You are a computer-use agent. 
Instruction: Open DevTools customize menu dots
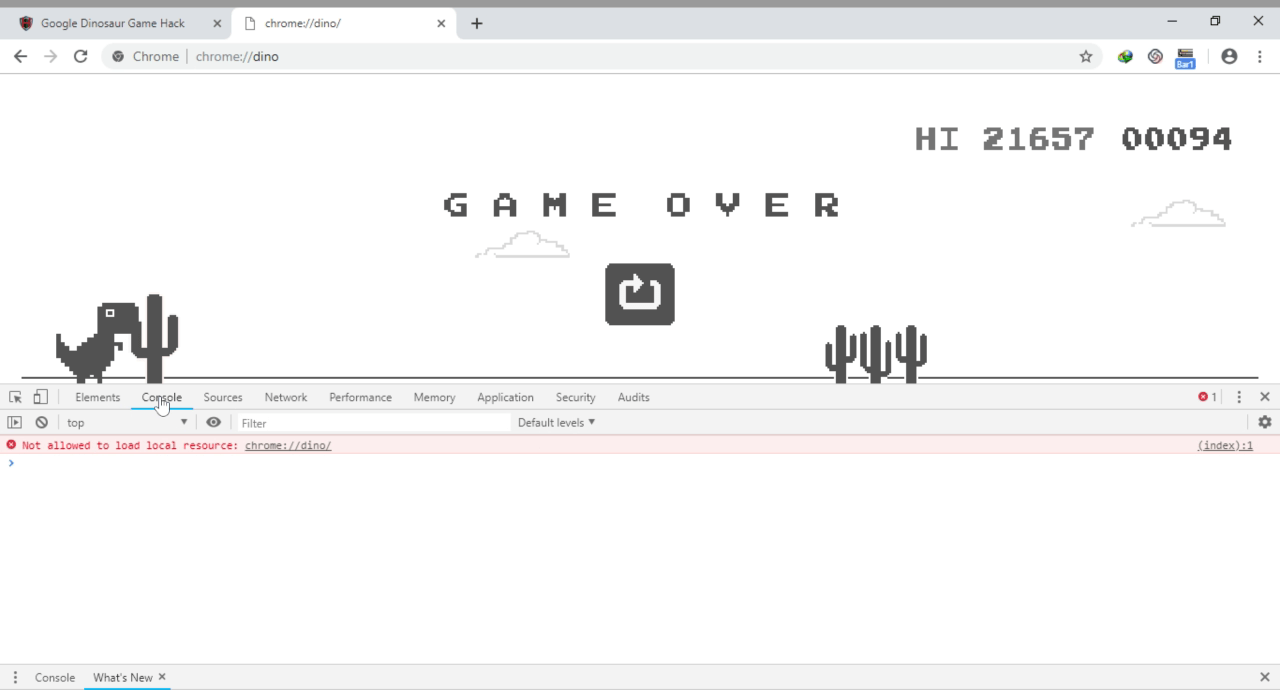click(x=1239, y=397)
